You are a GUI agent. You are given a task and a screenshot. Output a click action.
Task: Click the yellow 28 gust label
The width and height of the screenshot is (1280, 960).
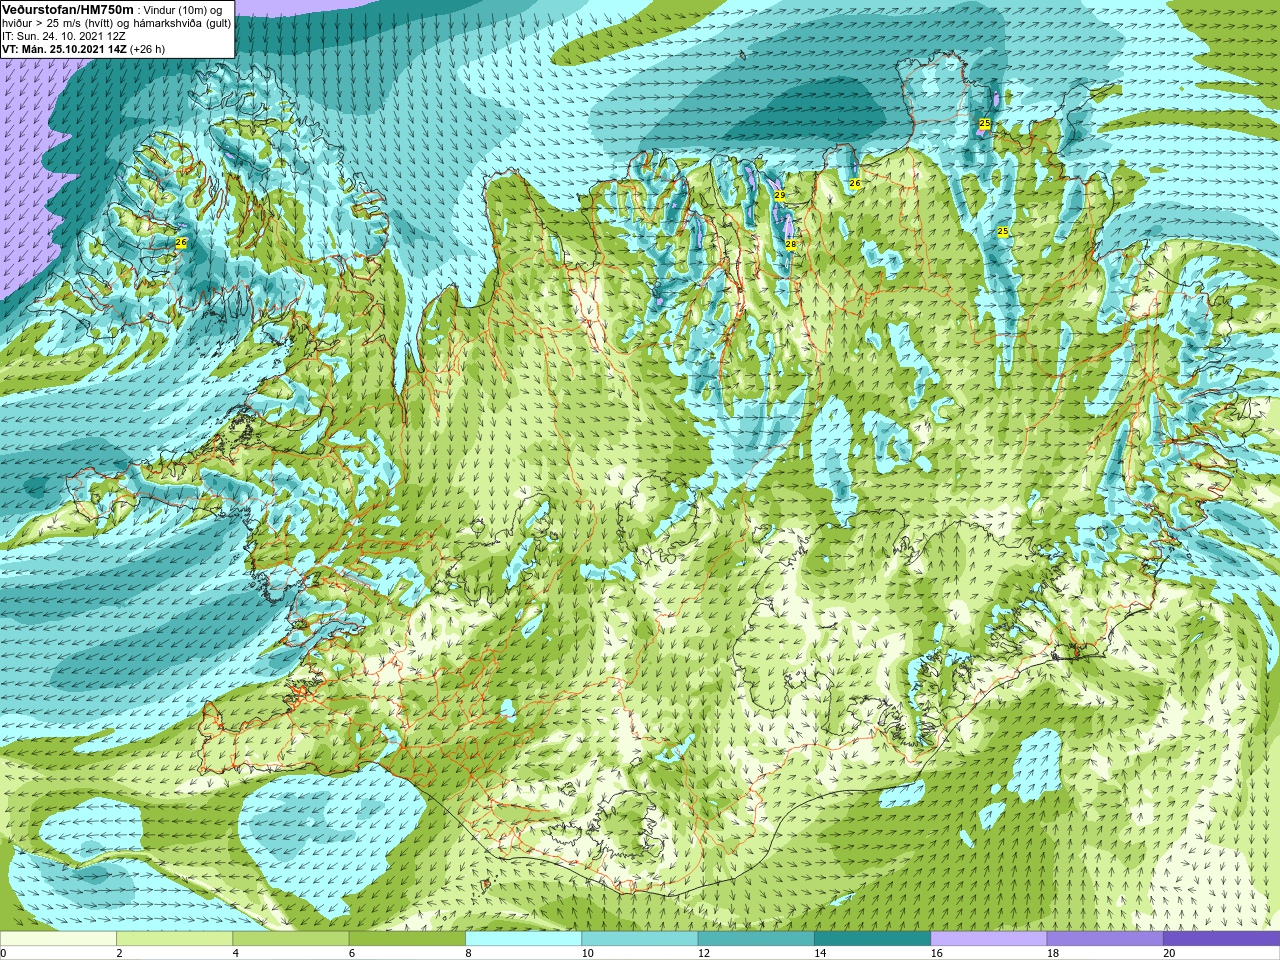[x=790, y=244]
